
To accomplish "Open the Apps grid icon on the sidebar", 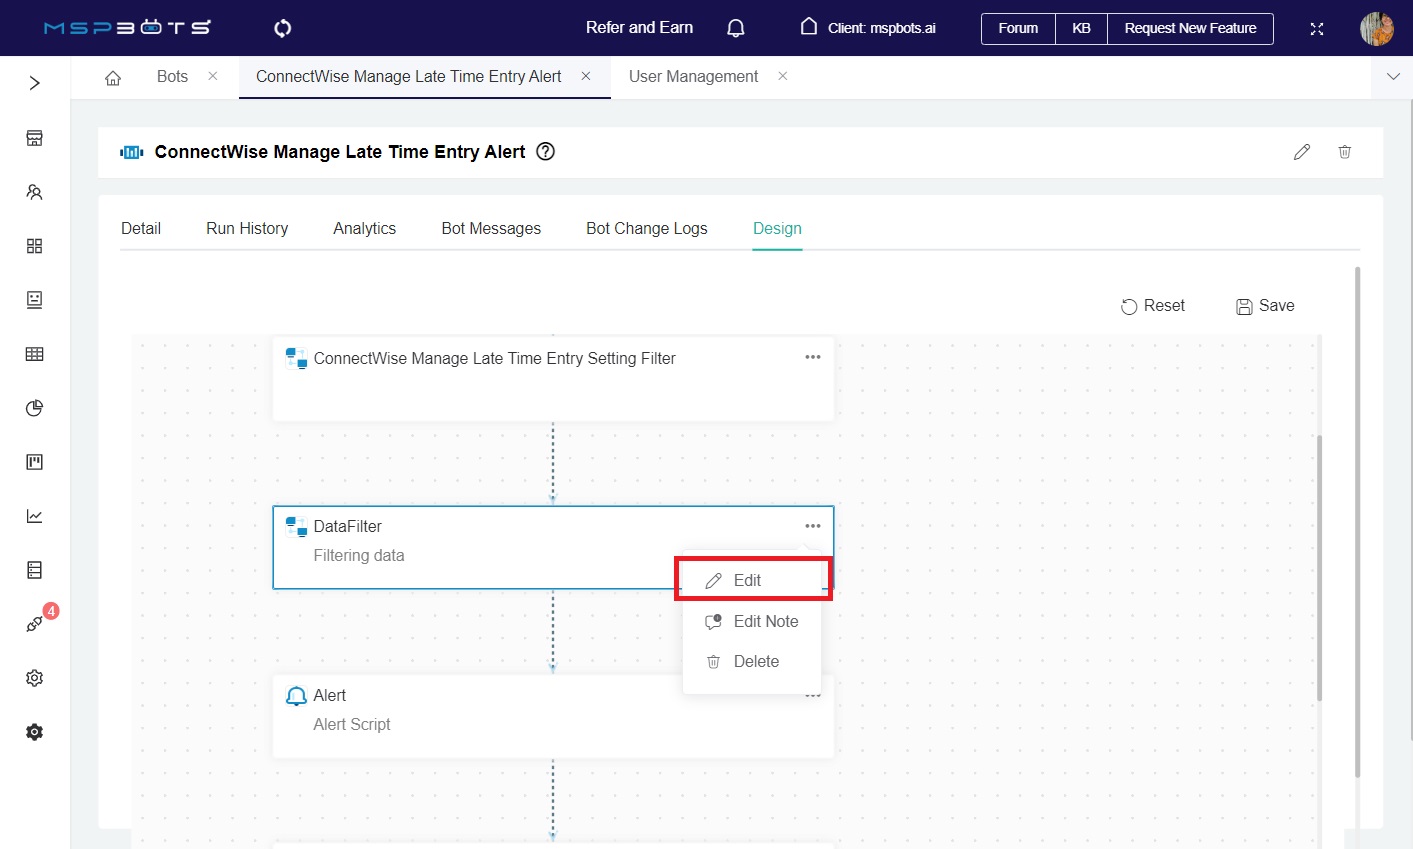I will [x=34, y=245].
